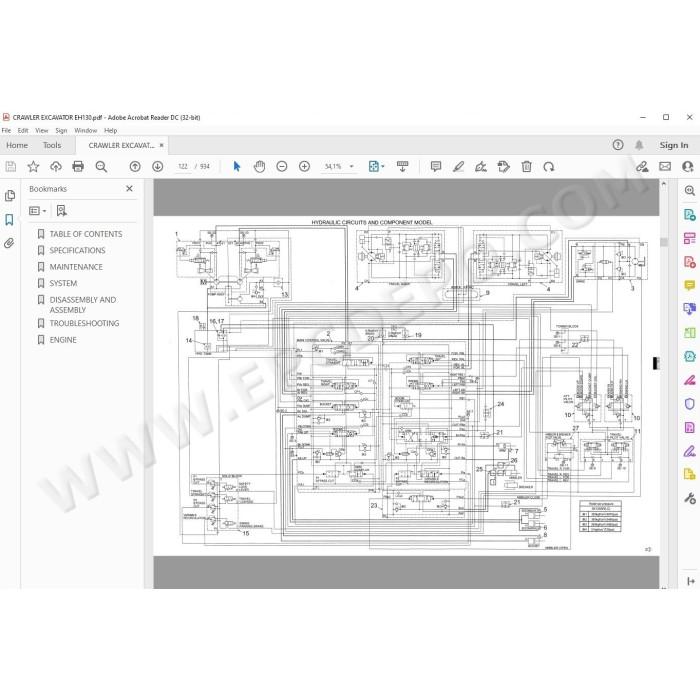Click the Save file icon
This screenshot has width=700, height=700.
click(11, 167)
